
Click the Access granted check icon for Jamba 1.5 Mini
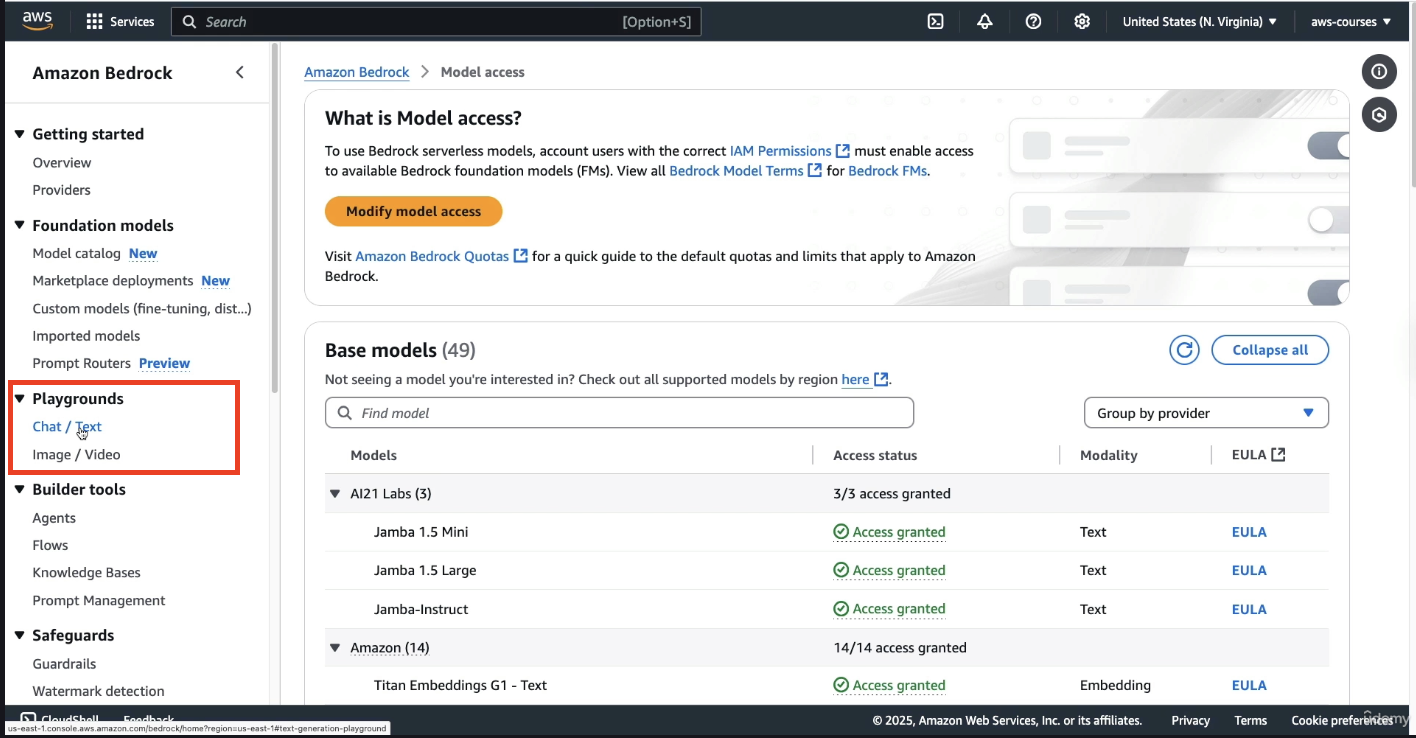pyautogui.click(x=841, y=532)
